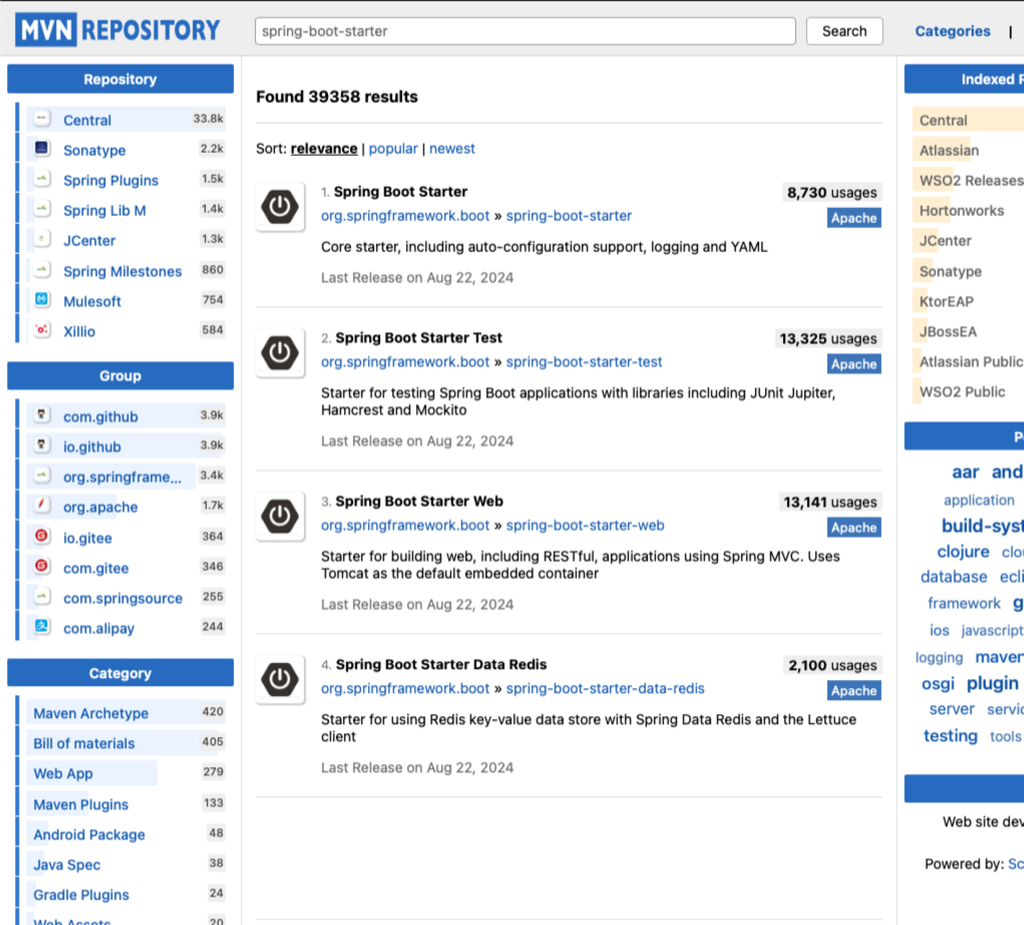
Task: Click the Spring Boot Starter power logo
Action: tap(280, 207)
